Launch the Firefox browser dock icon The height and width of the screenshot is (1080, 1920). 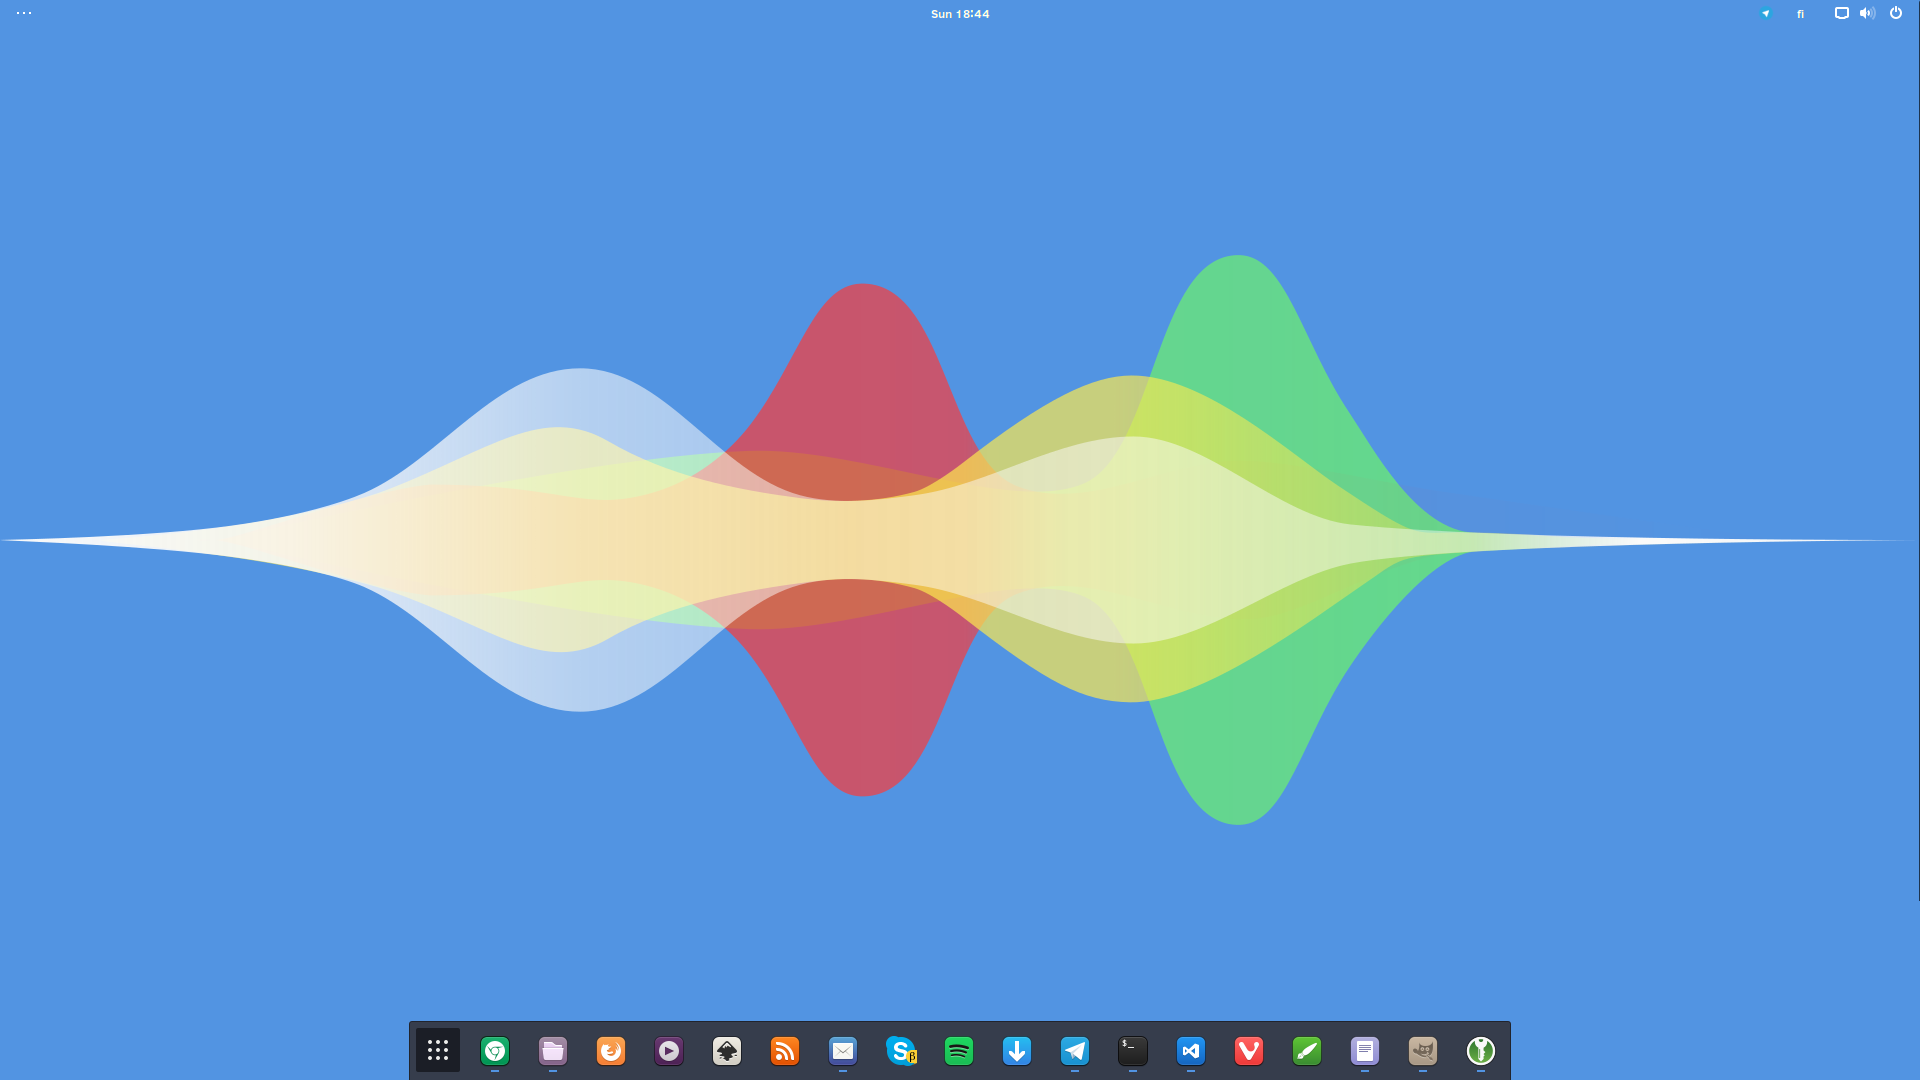click(611, 1051)
